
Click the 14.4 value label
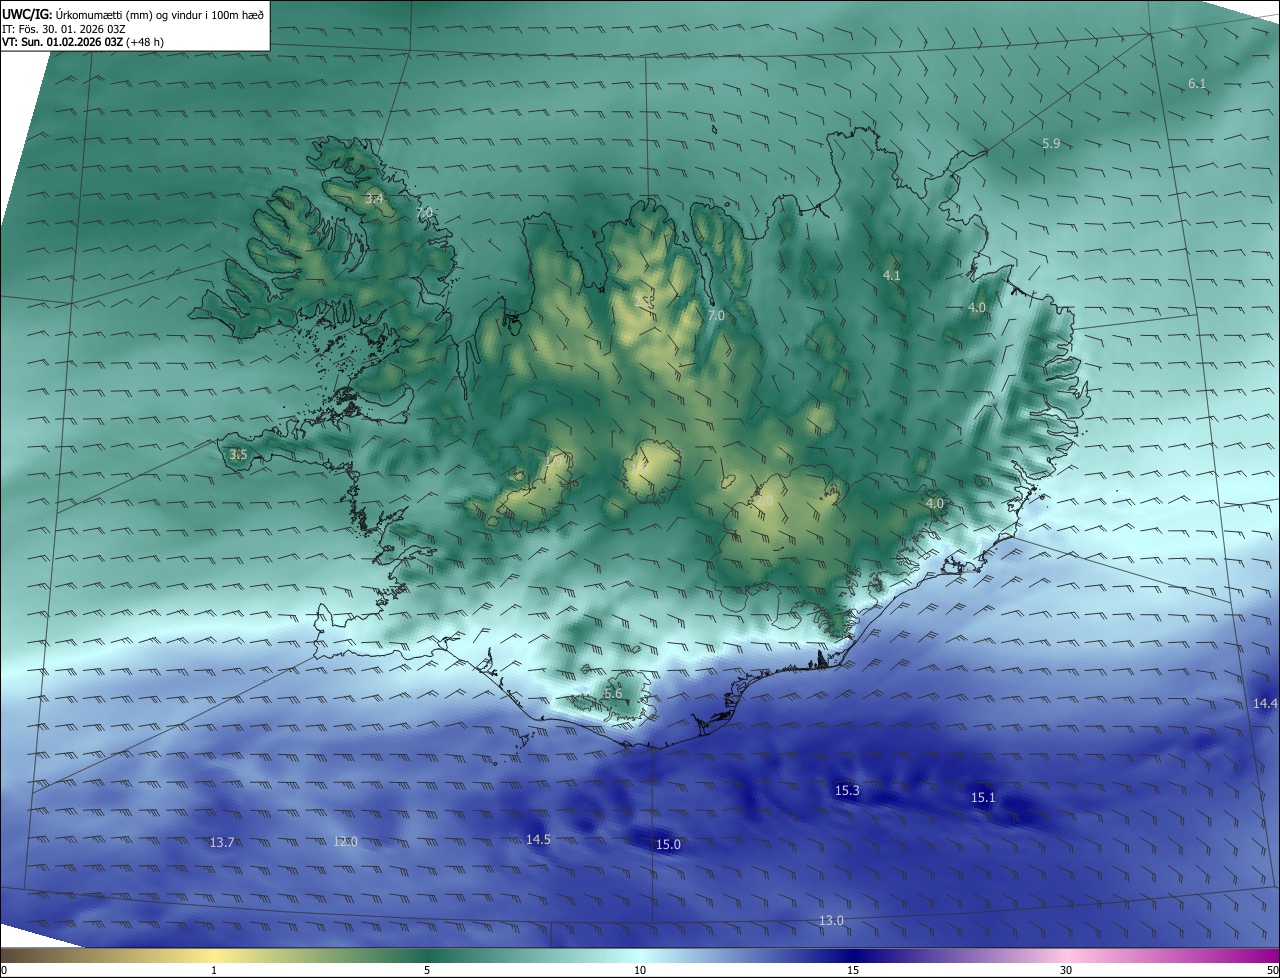pyautogui.click(x=1265, y=704)
